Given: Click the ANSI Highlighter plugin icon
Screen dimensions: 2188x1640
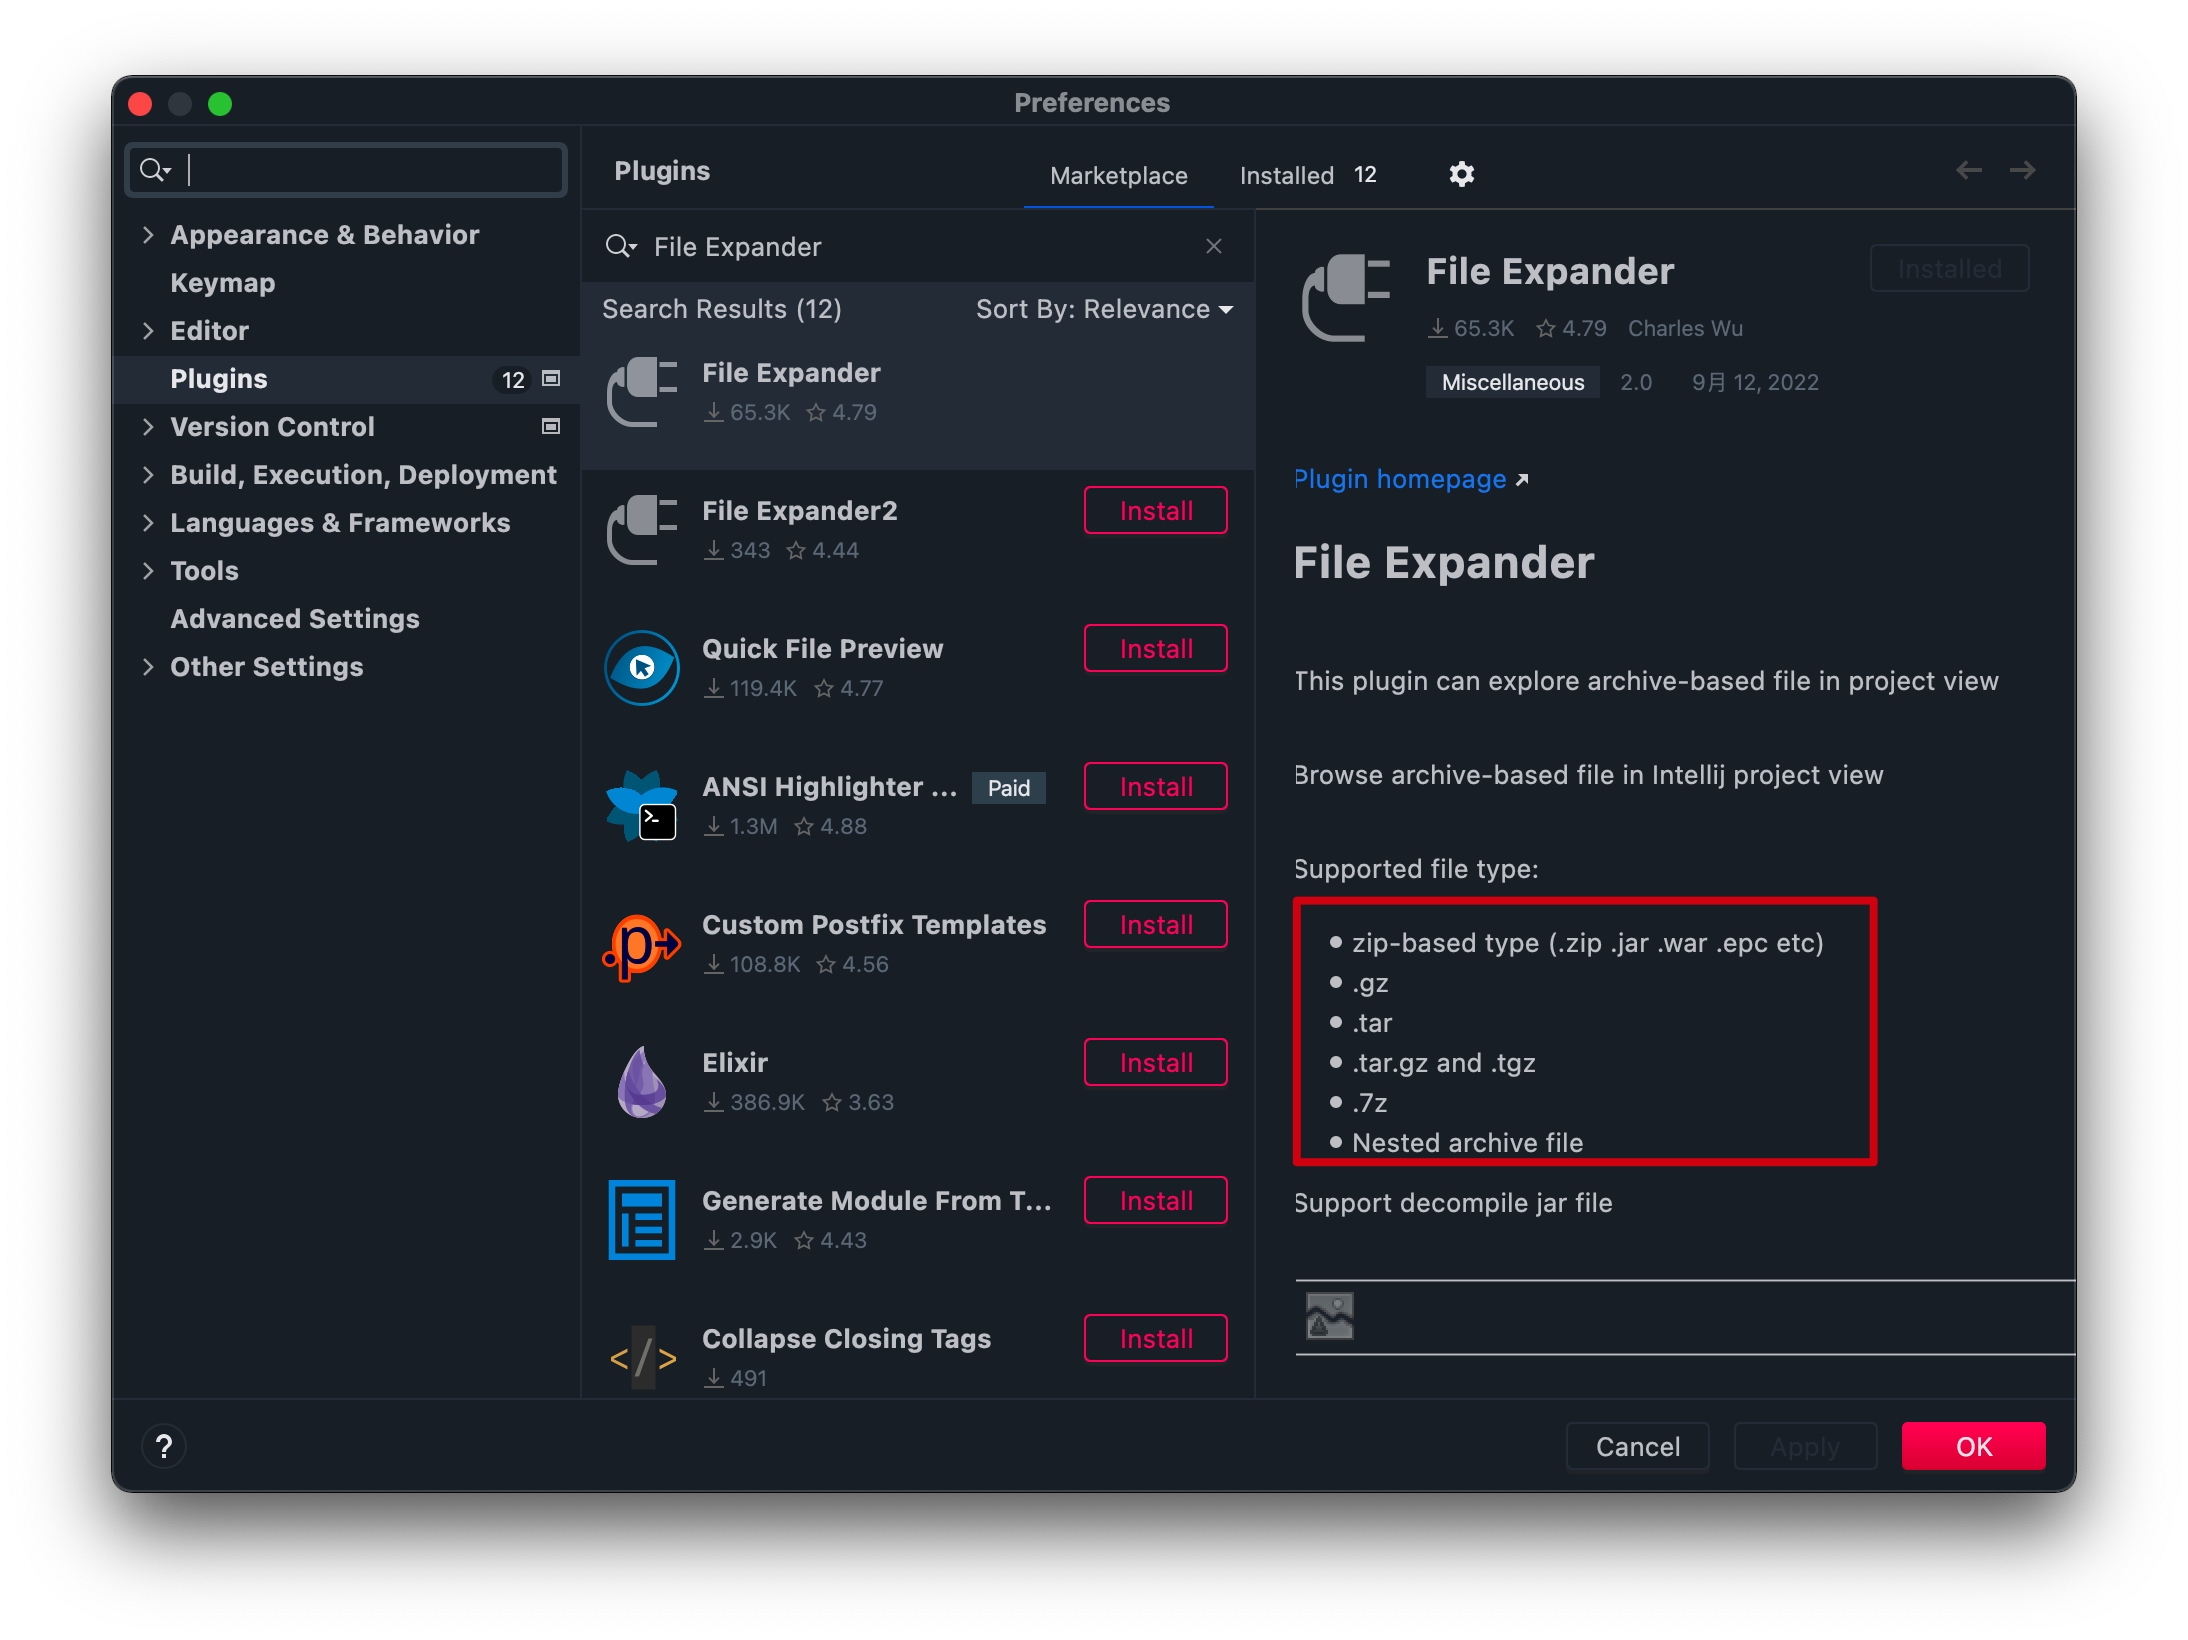Looking at the screenshot, I should (x=642, y=806).
